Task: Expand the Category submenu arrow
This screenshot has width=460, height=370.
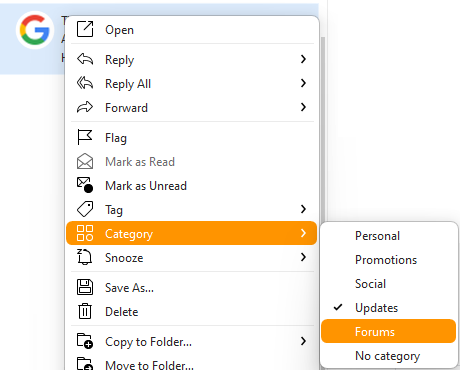Action: 303,233
